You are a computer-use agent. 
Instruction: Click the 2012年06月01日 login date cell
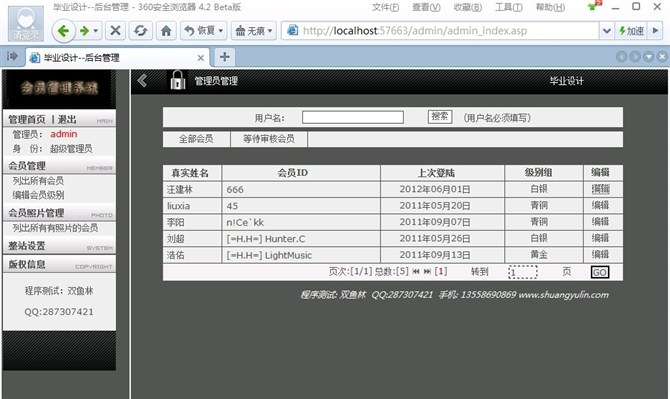[442, 189]
